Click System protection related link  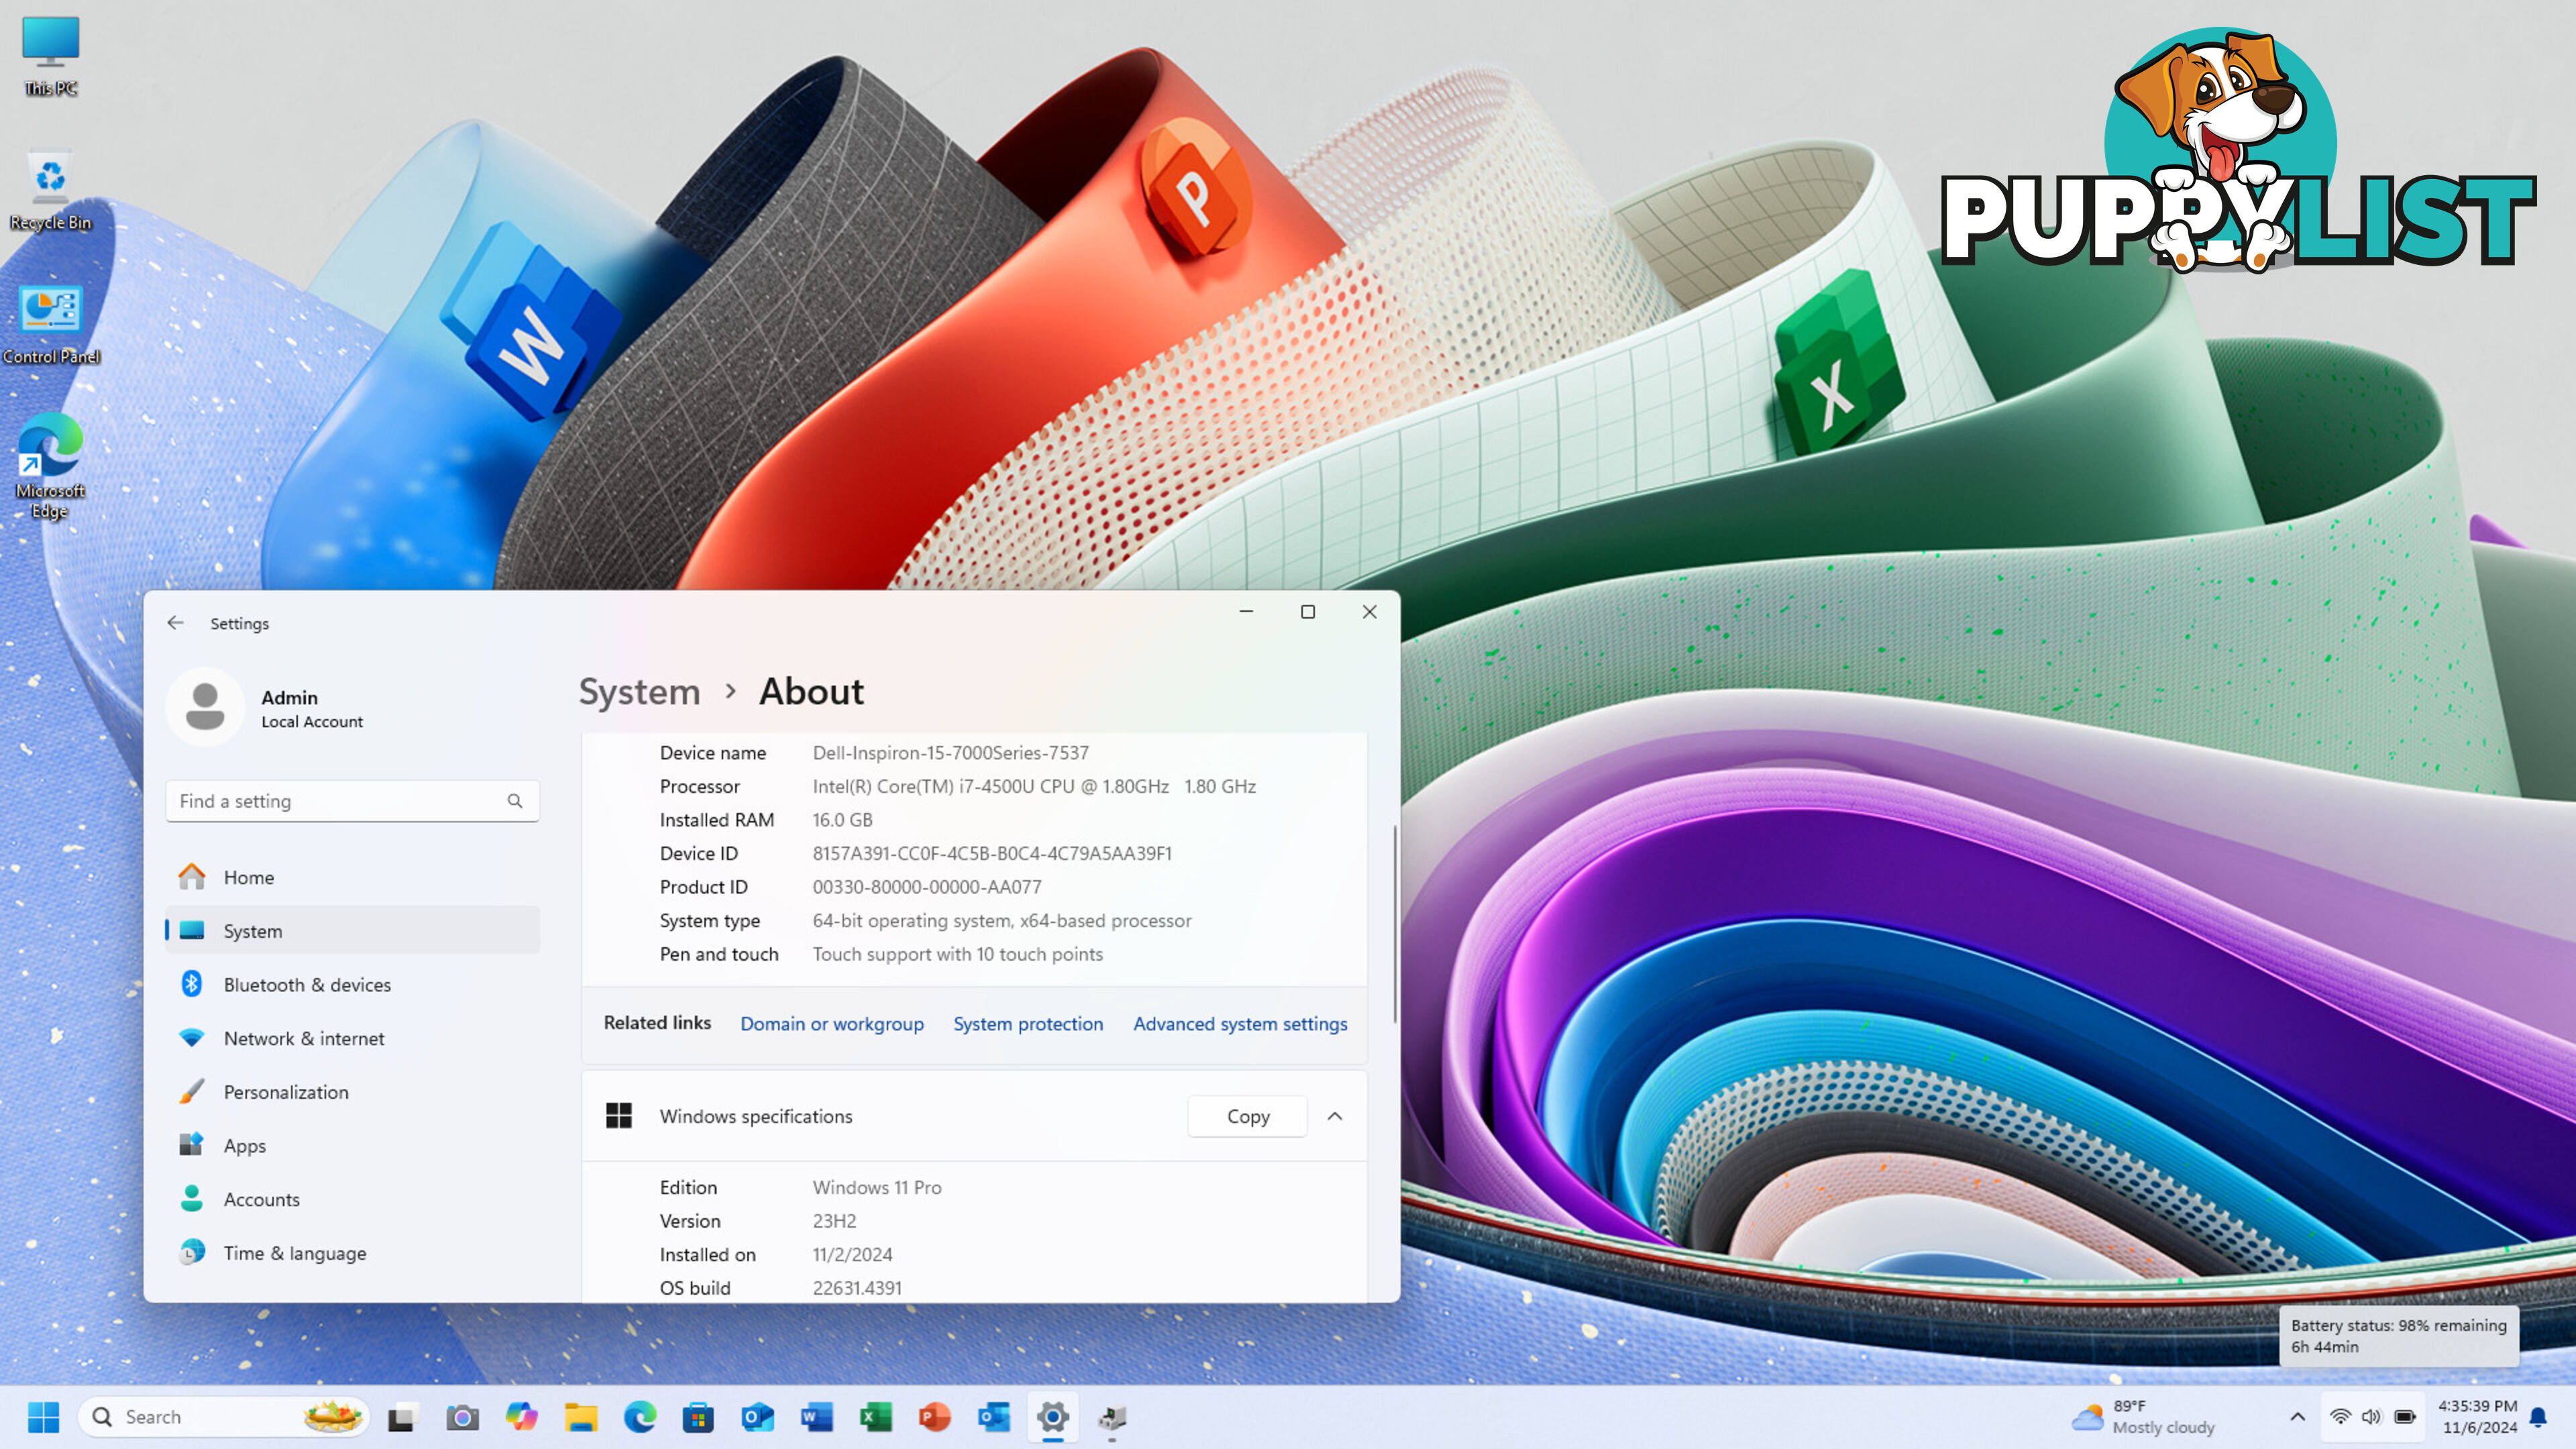tap(1028, 1022)
